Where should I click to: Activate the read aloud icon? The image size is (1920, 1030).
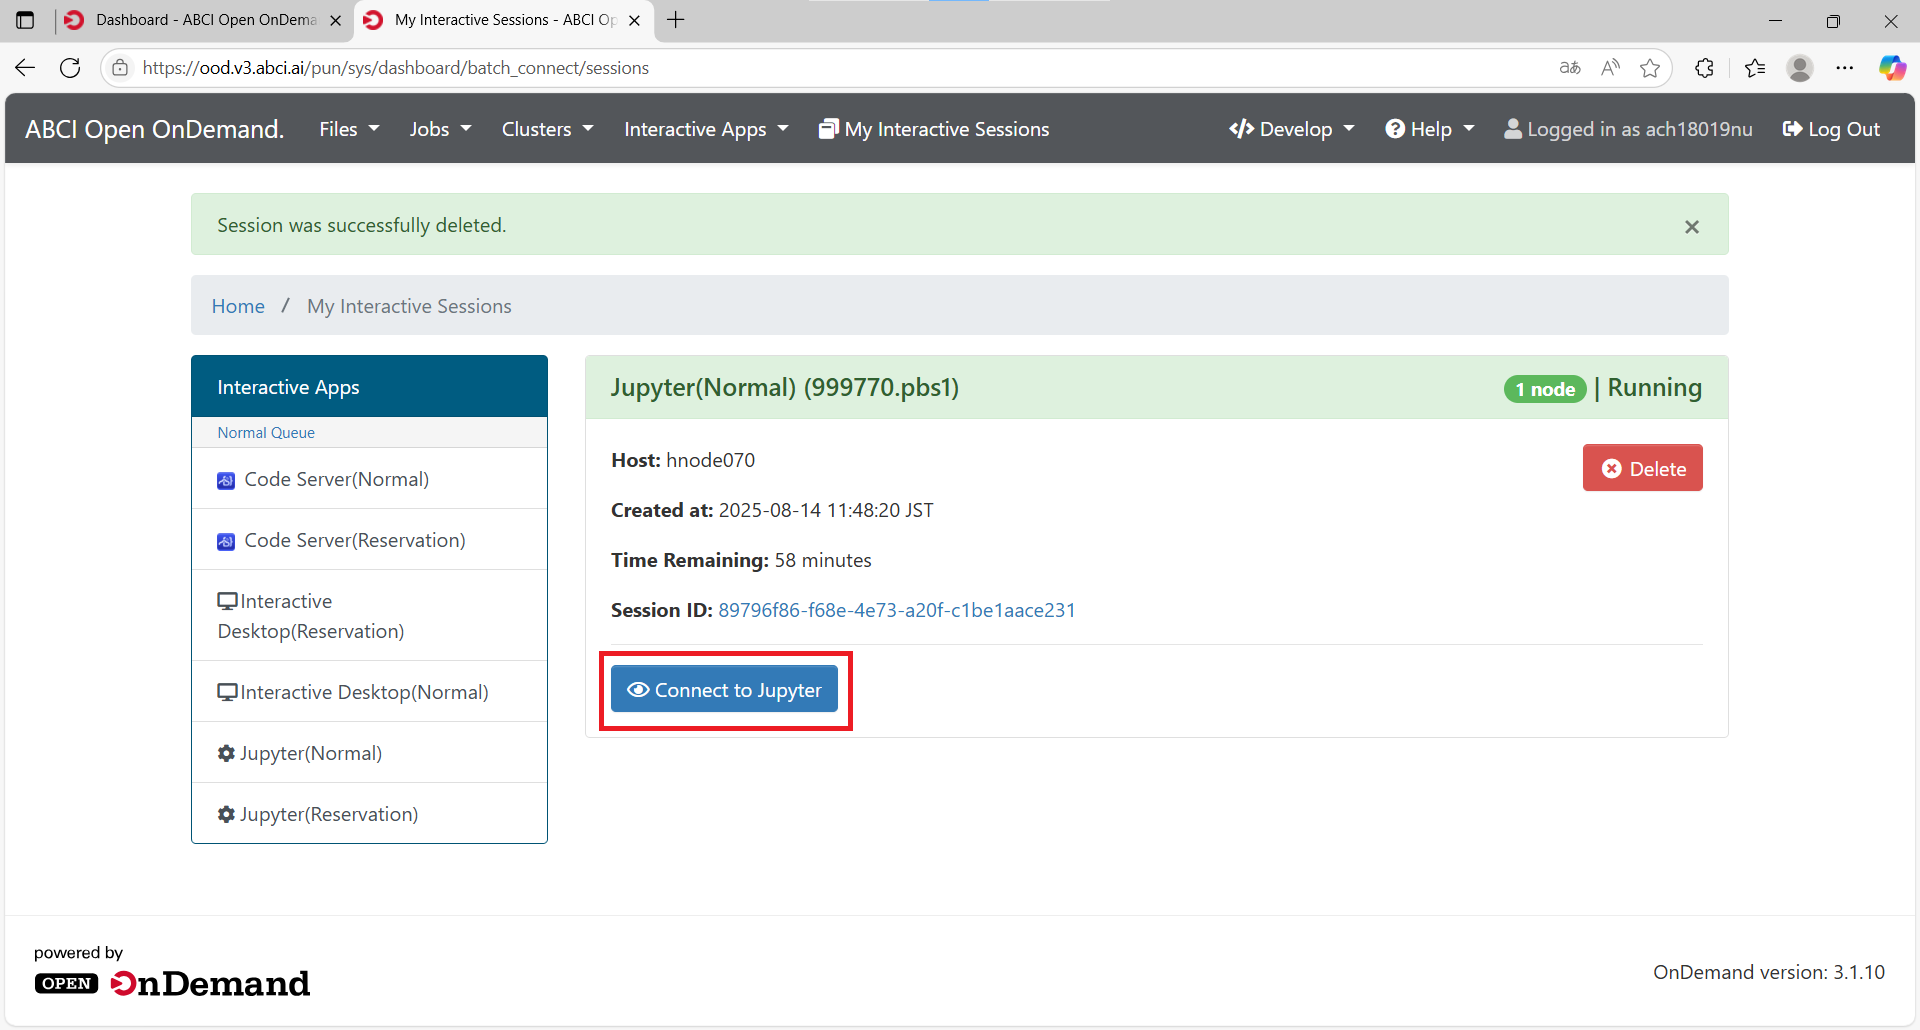[1610, 68]
